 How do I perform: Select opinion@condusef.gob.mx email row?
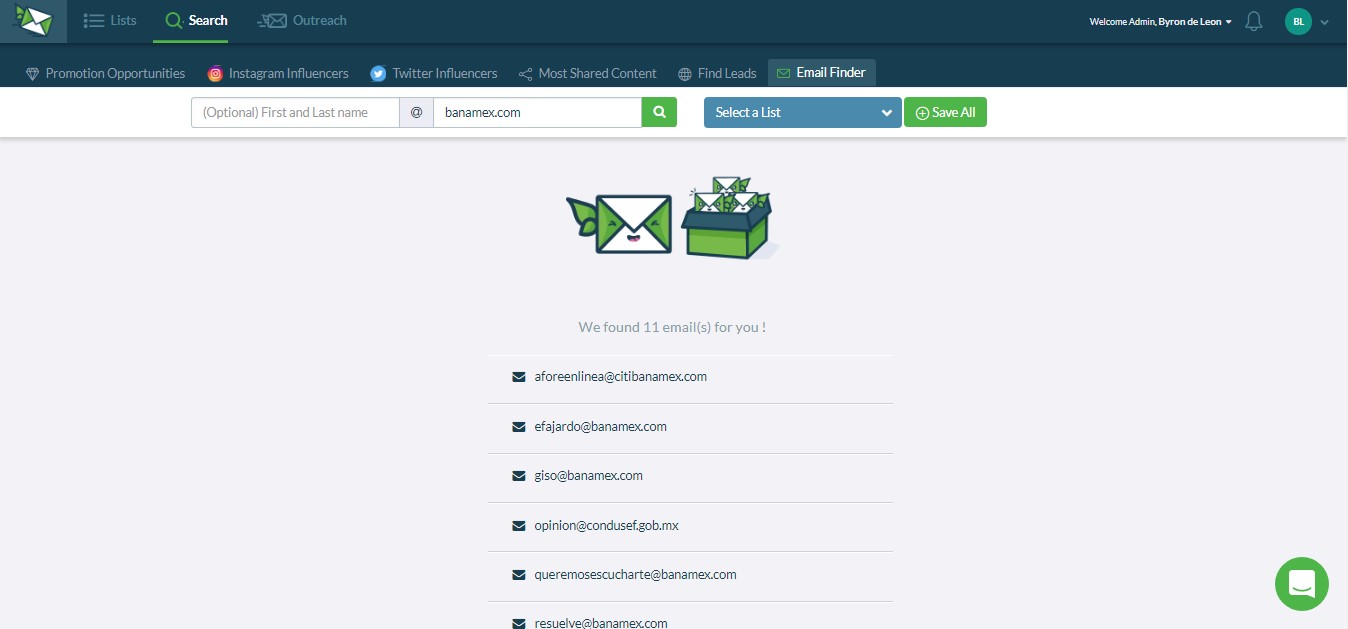pyautogui.click(x=690, y=526)
